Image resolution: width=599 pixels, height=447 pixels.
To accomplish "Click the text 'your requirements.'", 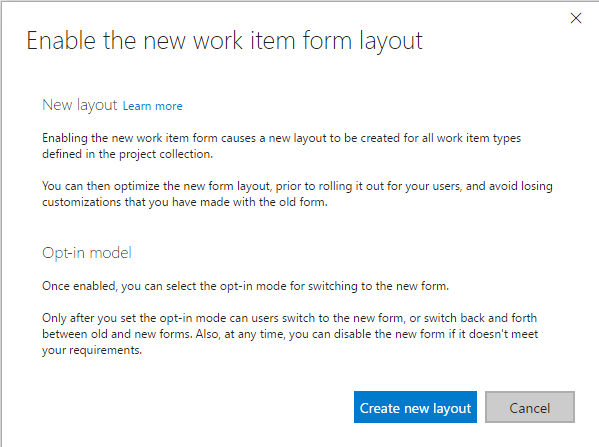I will point(92,350).
